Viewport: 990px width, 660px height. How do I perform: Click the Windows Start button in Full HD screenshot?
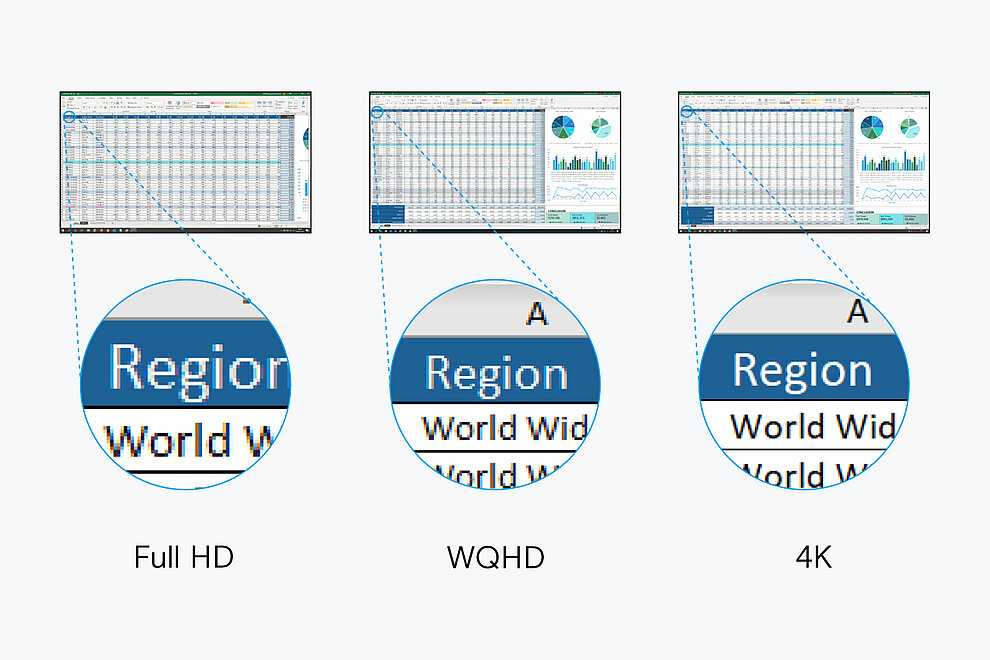(x=65, y=229)
